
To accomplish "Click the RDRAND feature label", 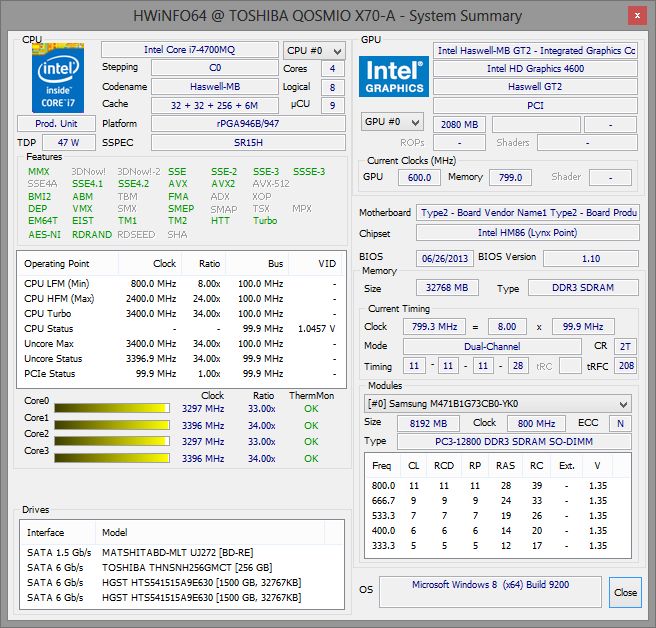I will click(x=92, y=235).
